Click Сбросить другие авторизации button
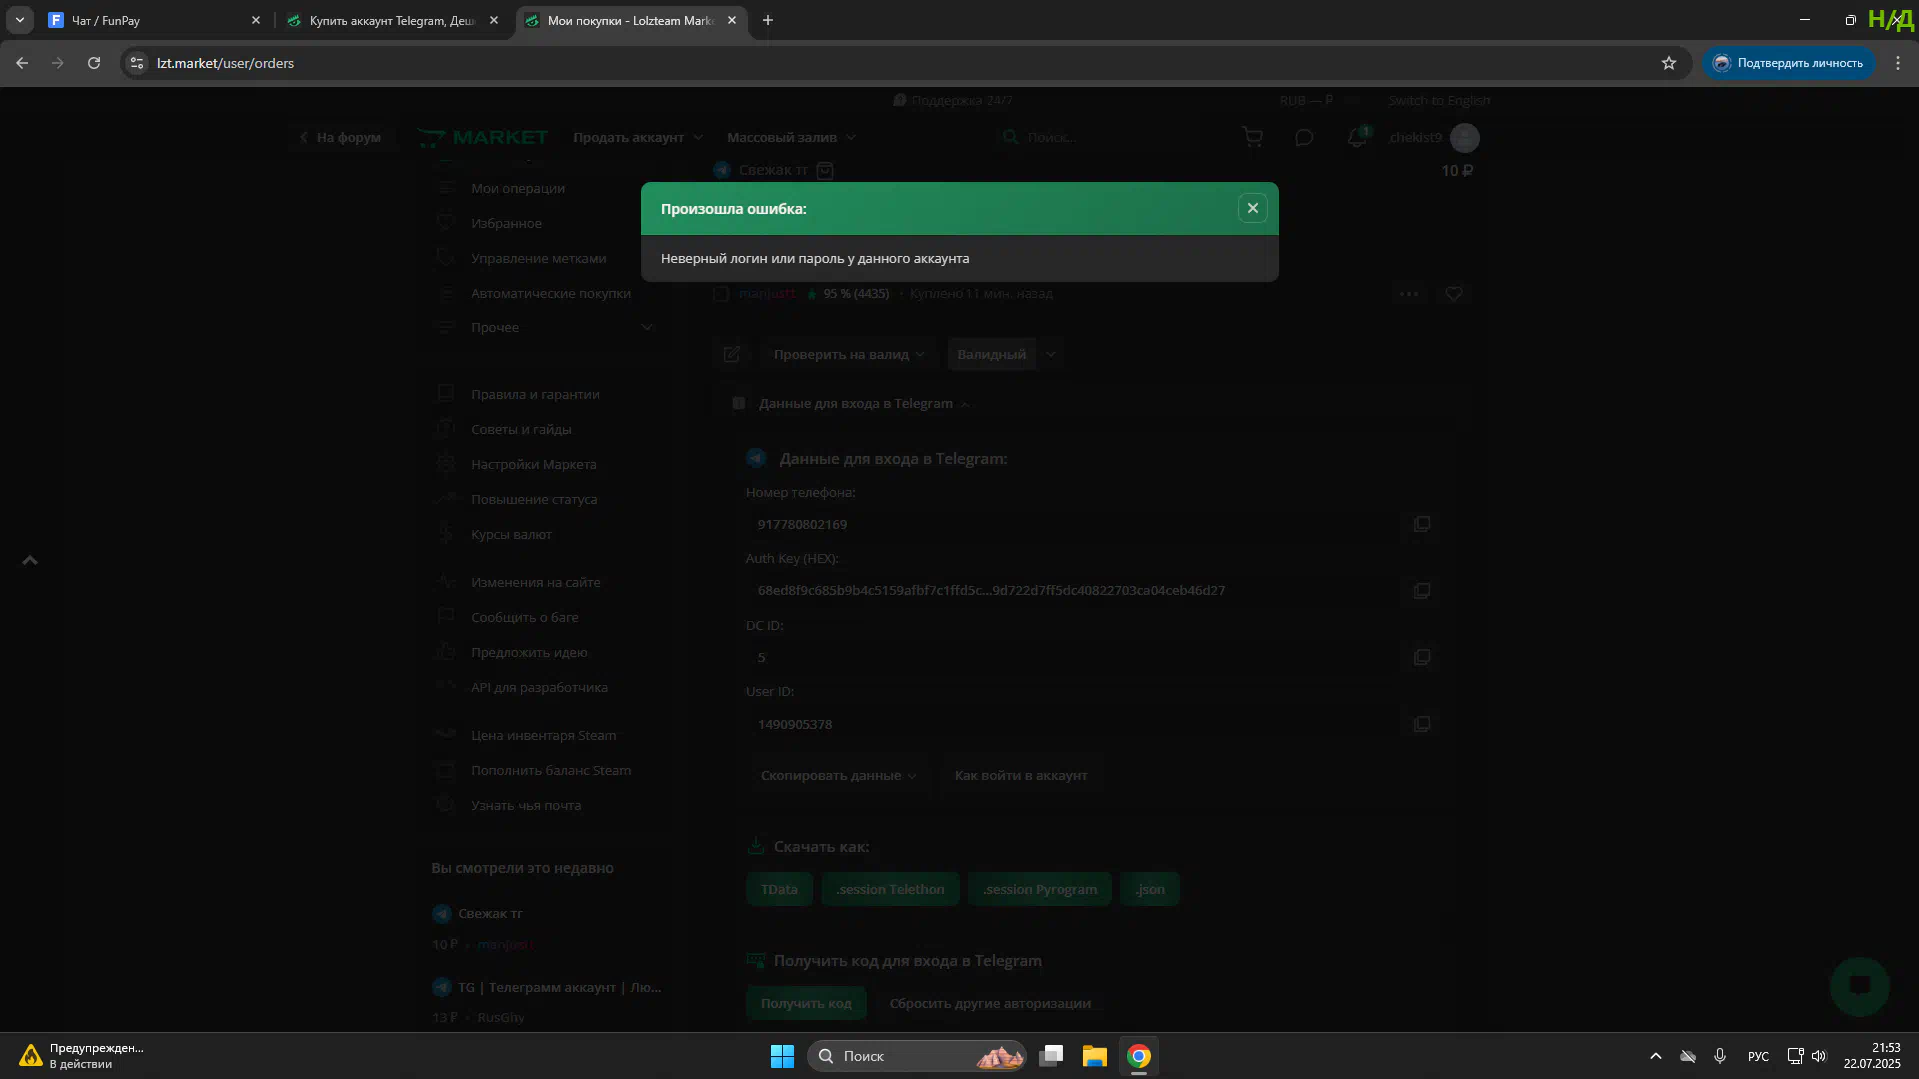 coord(990,1003)
